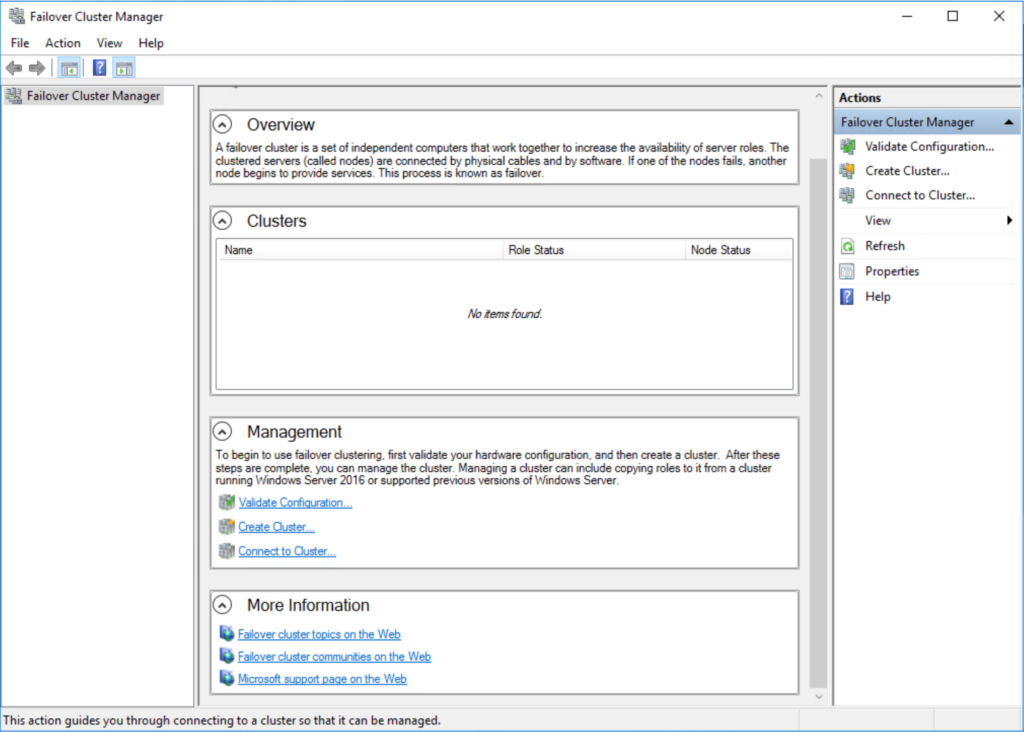Click the vertical scrollbar down arrow

[819, 696]
